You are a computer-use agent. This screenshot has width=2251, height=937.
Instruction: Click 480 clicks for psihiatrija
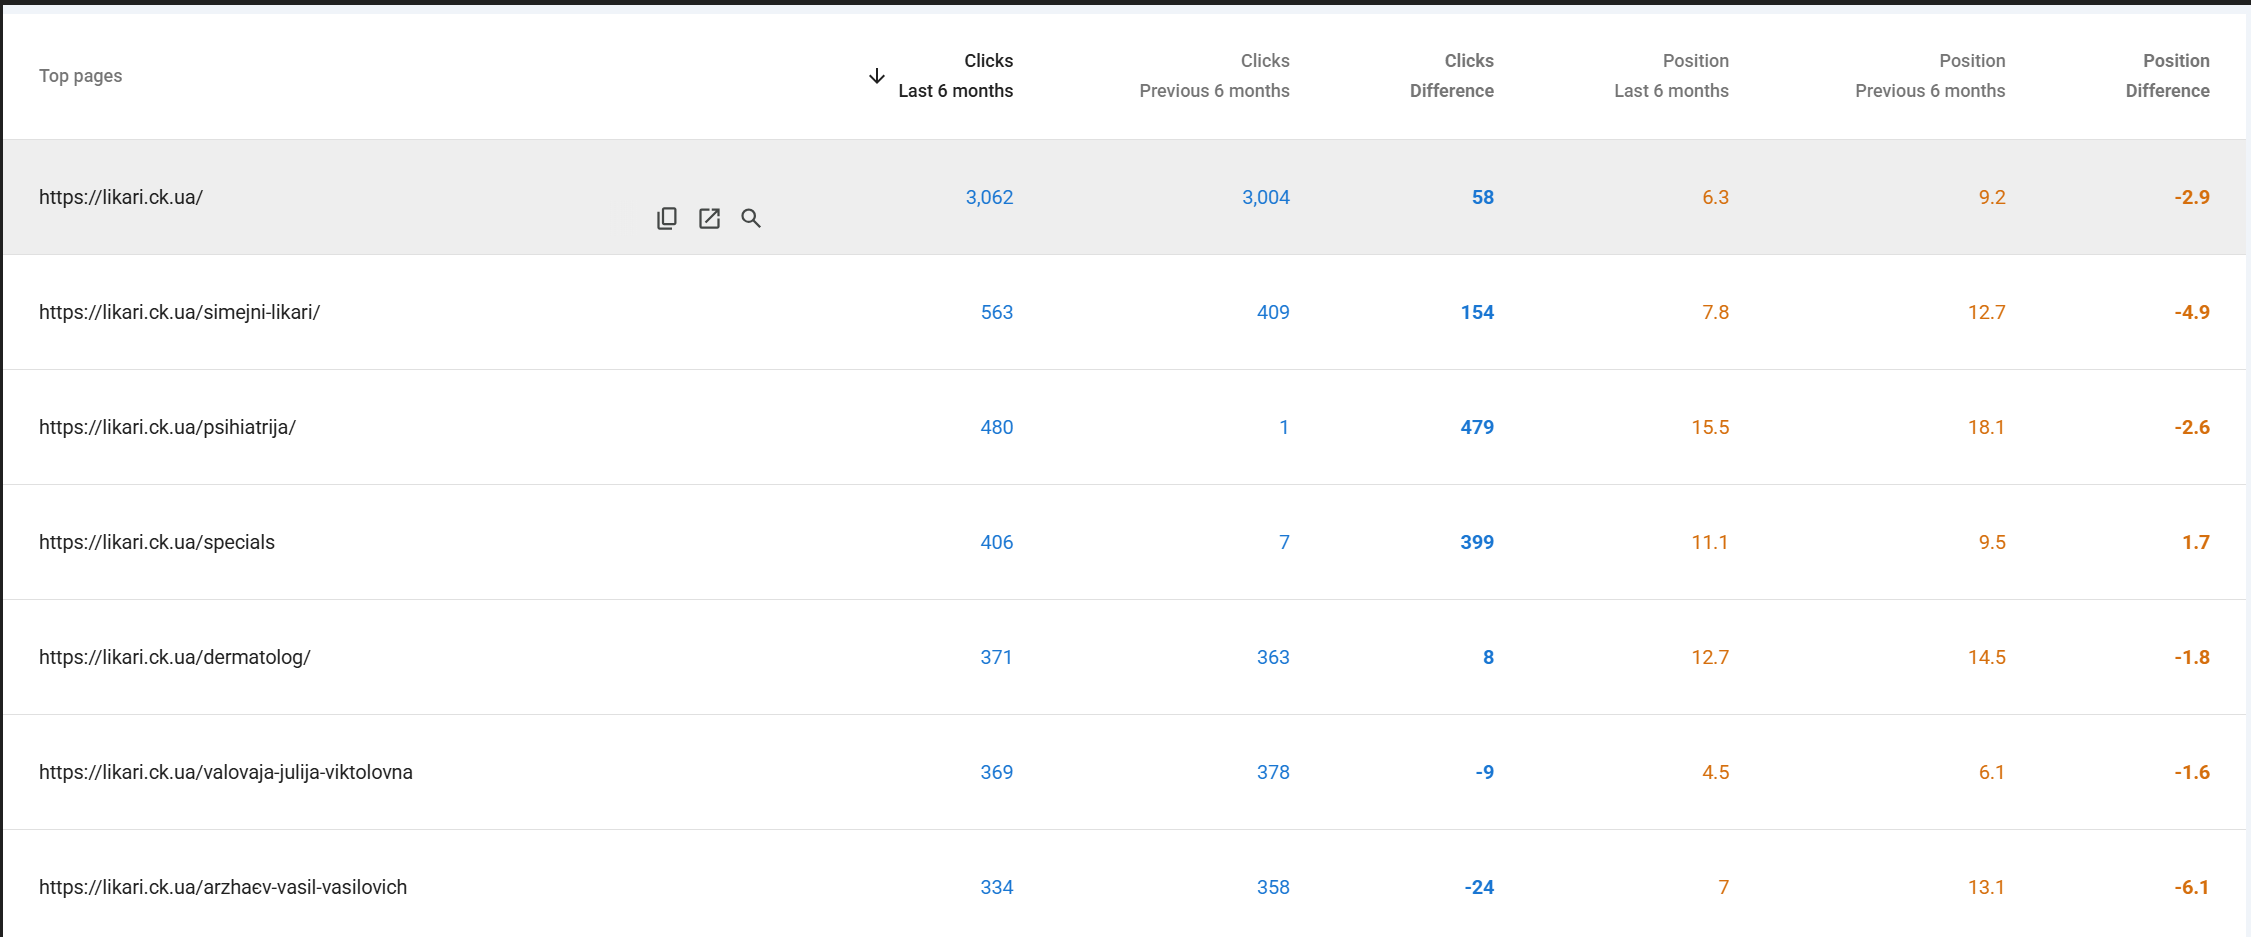997,427
